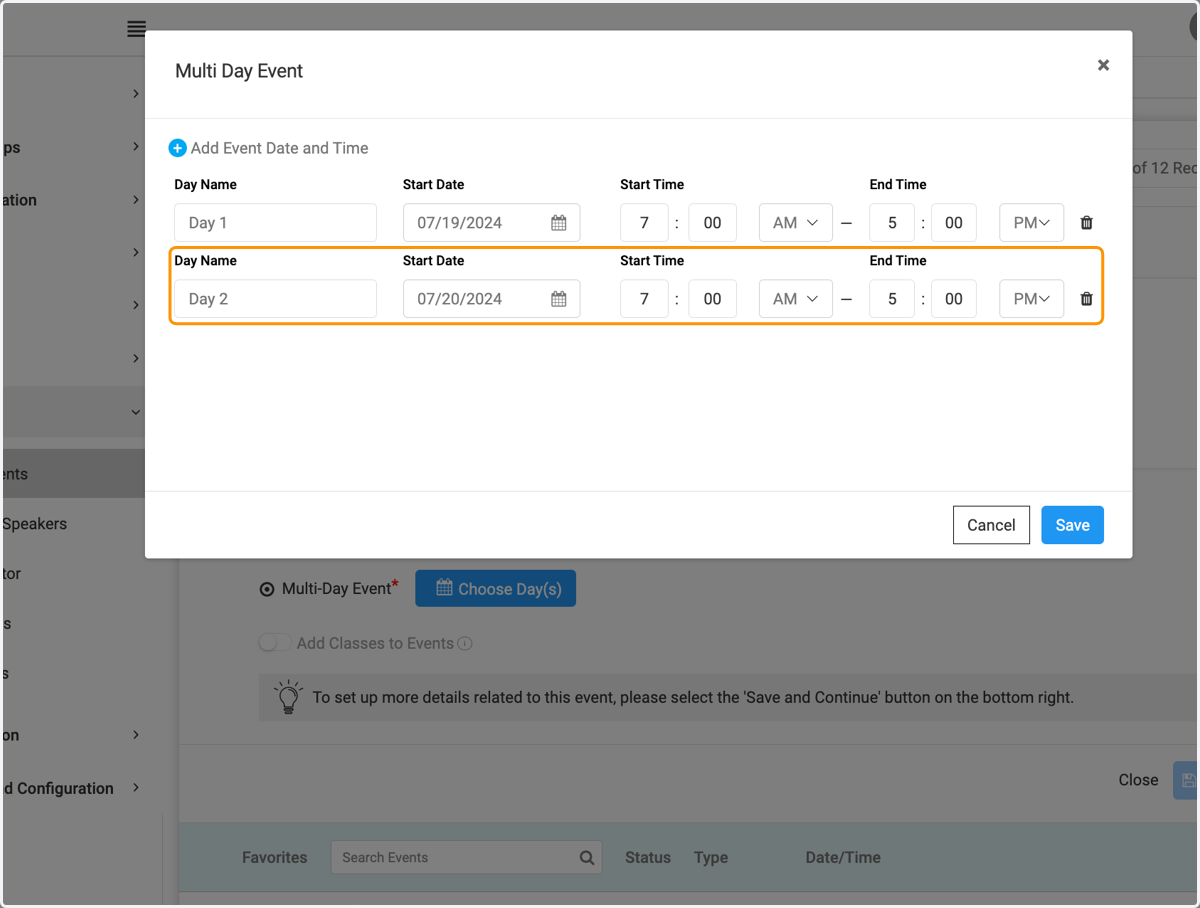Click the Type column header

tap(711, 857)
